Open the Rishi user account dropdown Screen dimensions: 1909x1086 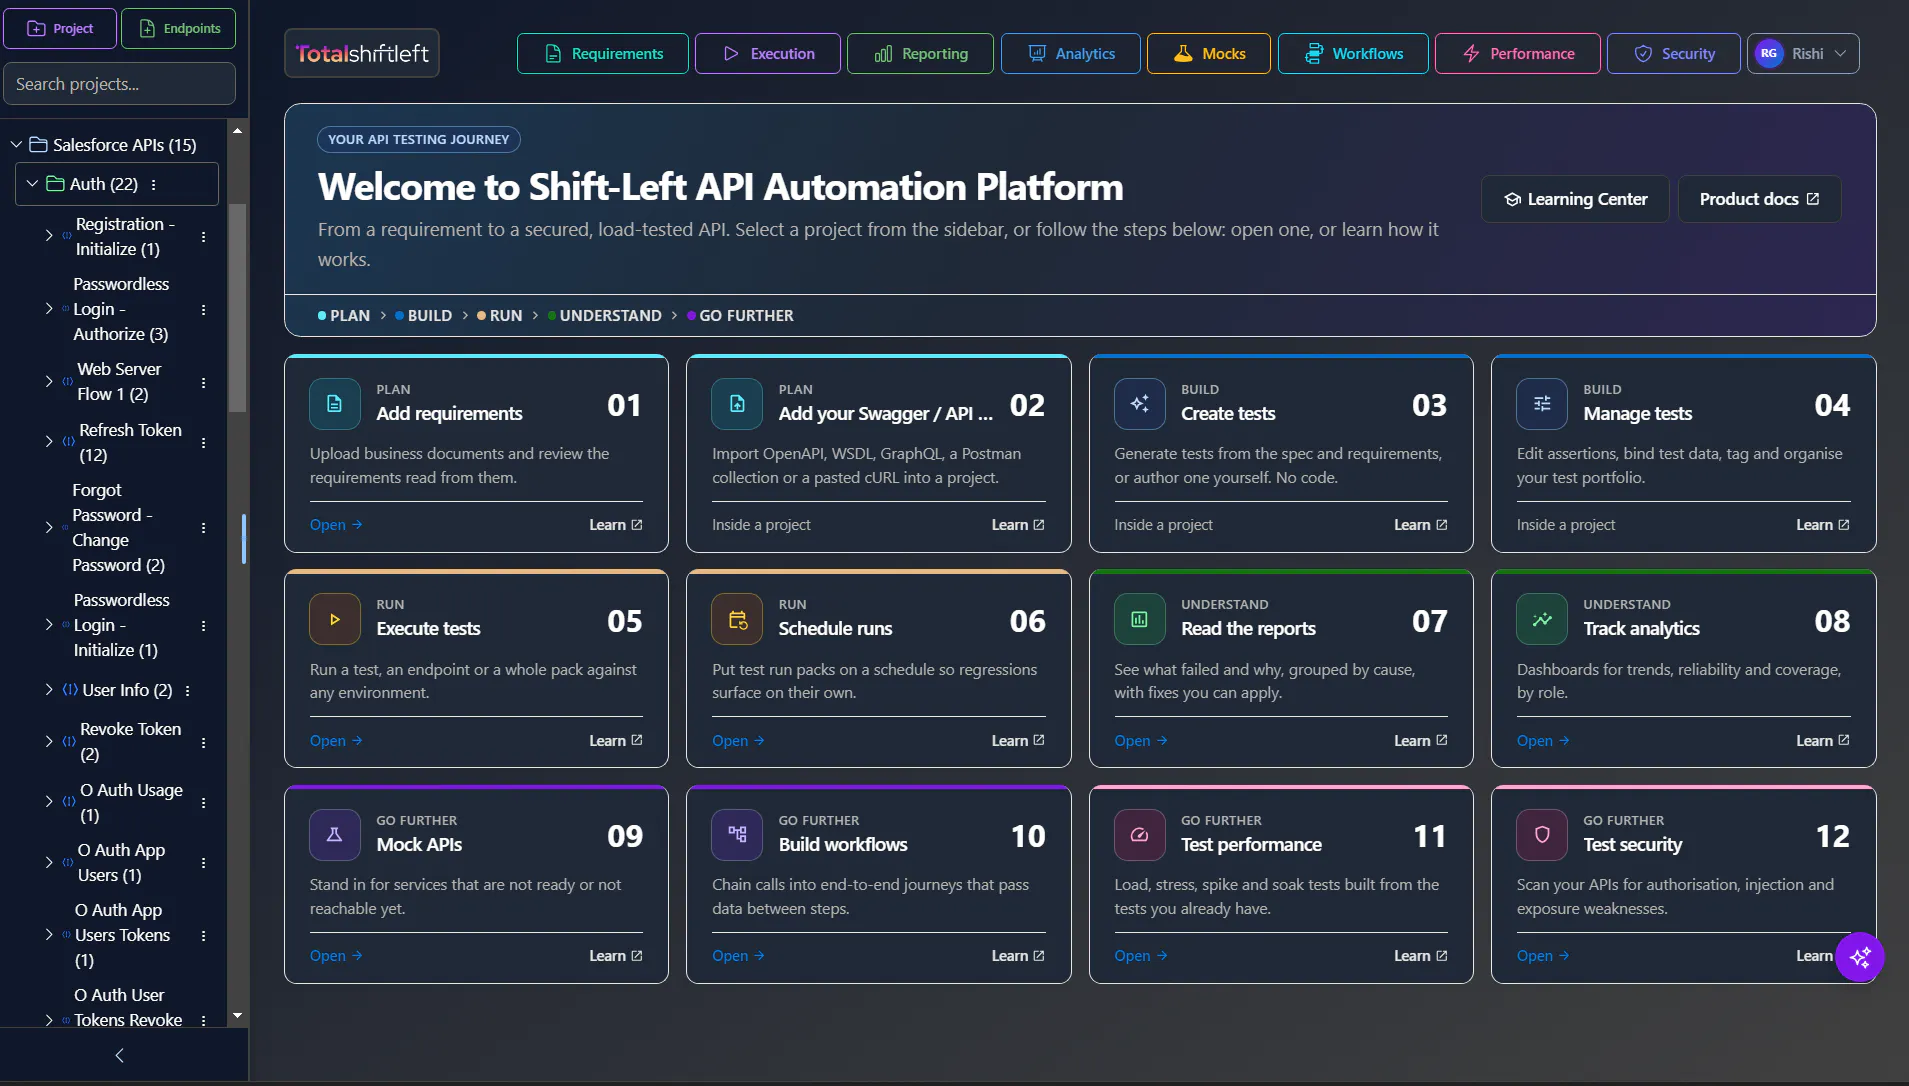click(x=1803, y=54)
